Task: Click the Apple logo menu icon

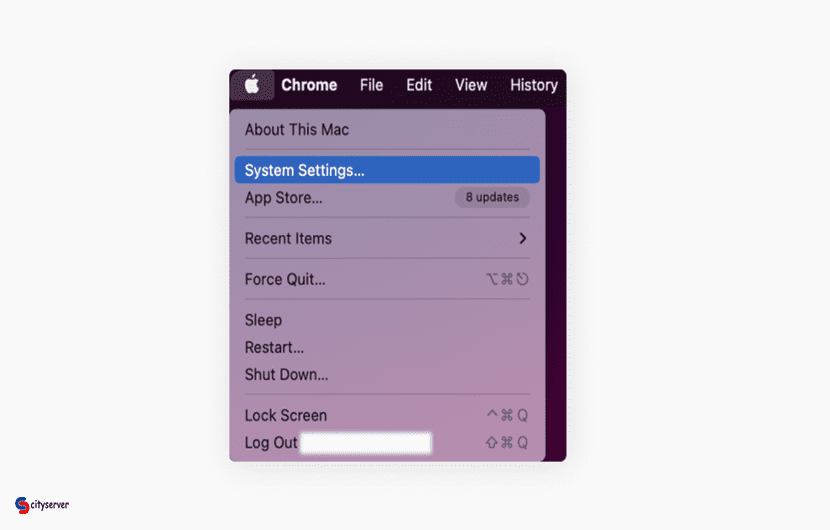Action: coord(252,85)
